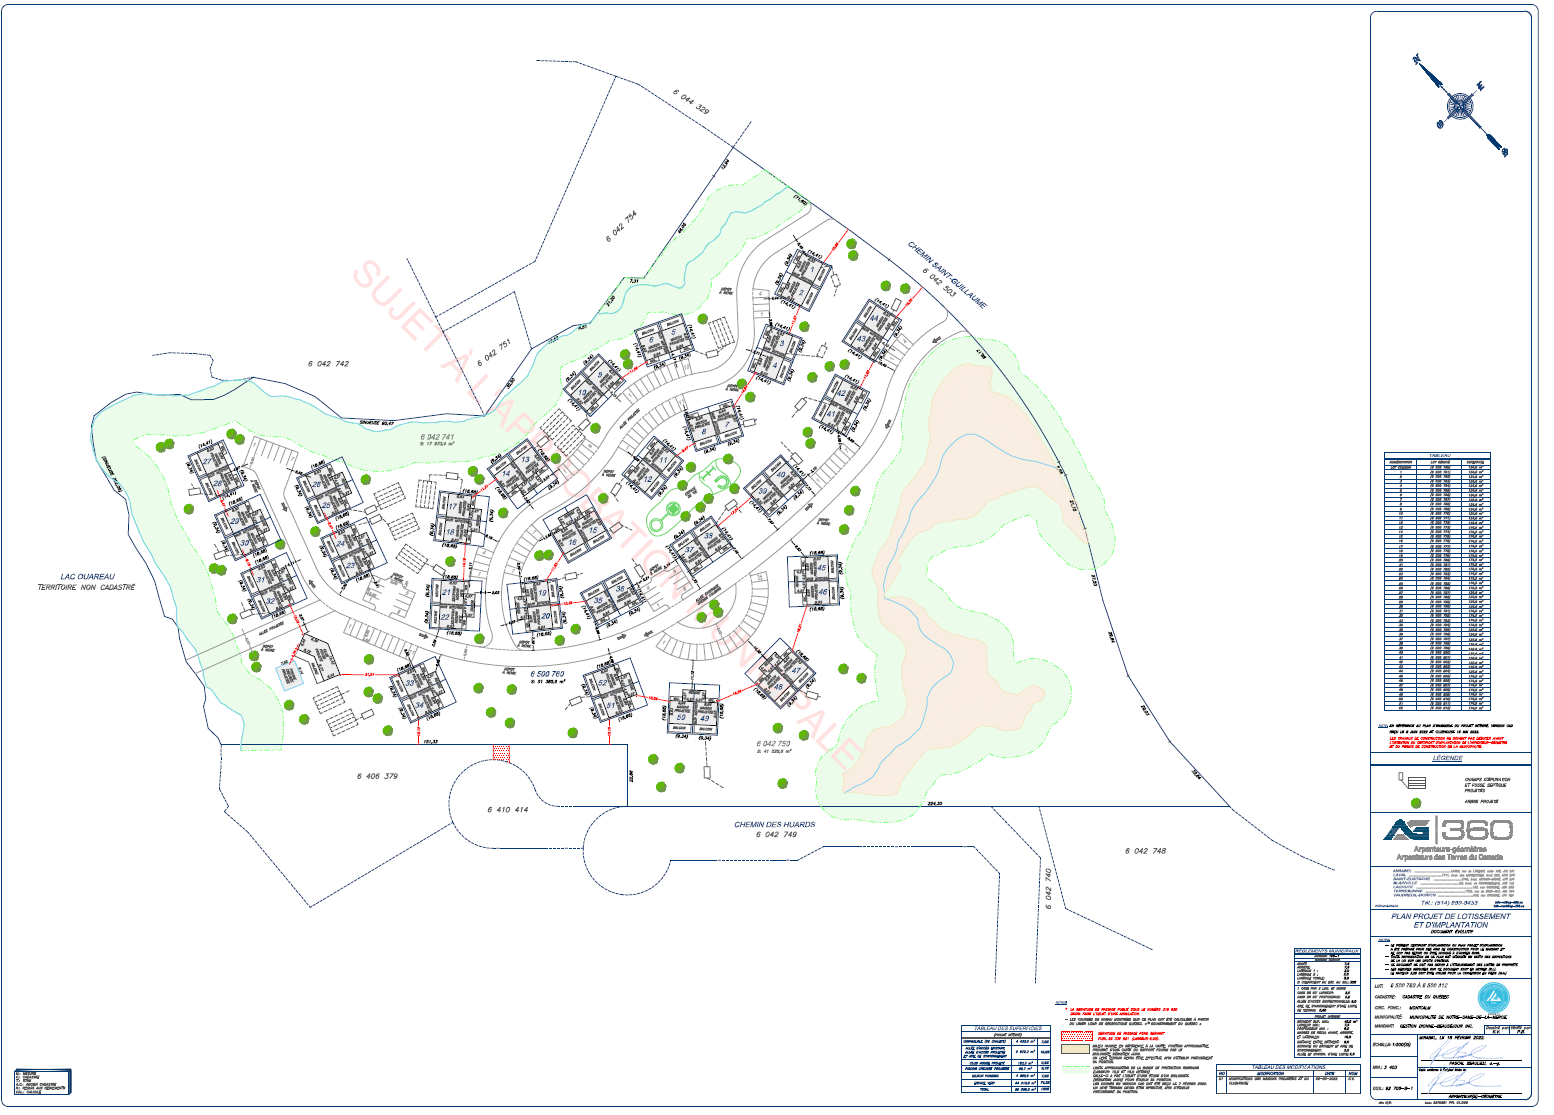
Task: Click 'TERRITOIRE NON CADASTRÉ' label
Action: 86,587
